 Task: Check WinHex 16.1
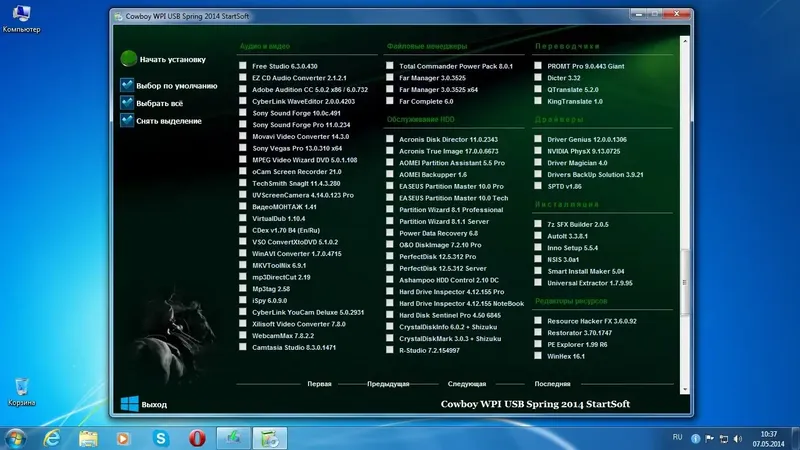[x=538, y=356]
